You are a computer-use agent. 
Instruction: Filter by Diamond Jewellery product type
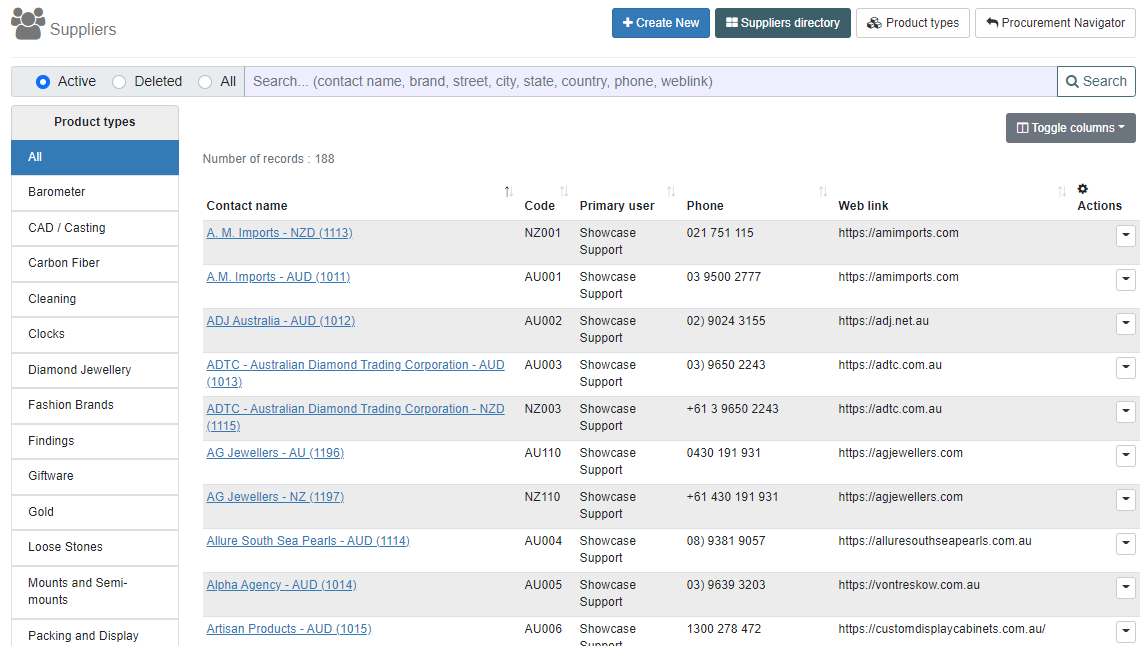pyautogui.click(x=95, y=370)
